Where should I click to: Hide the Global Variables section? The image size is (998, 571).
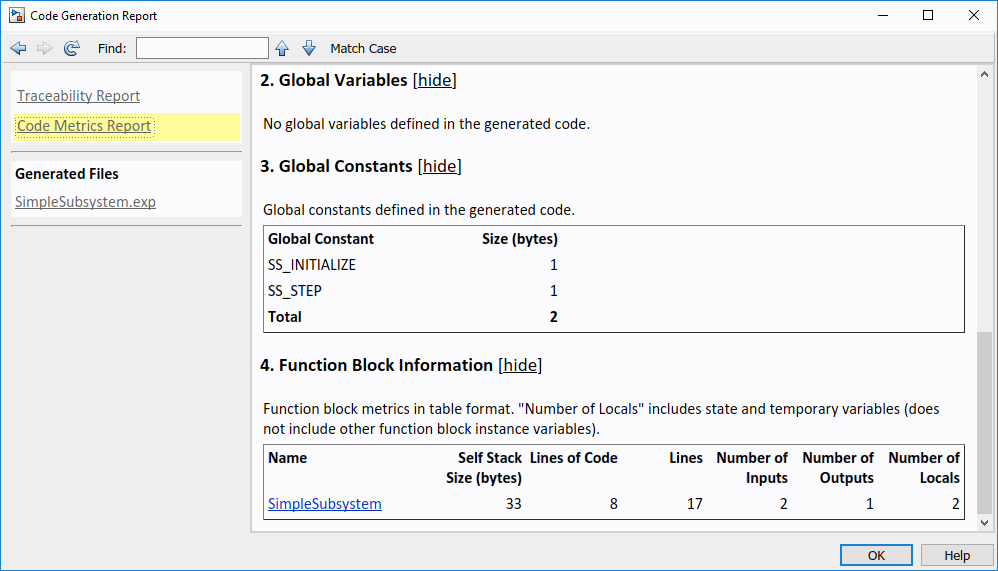(435, 80)
